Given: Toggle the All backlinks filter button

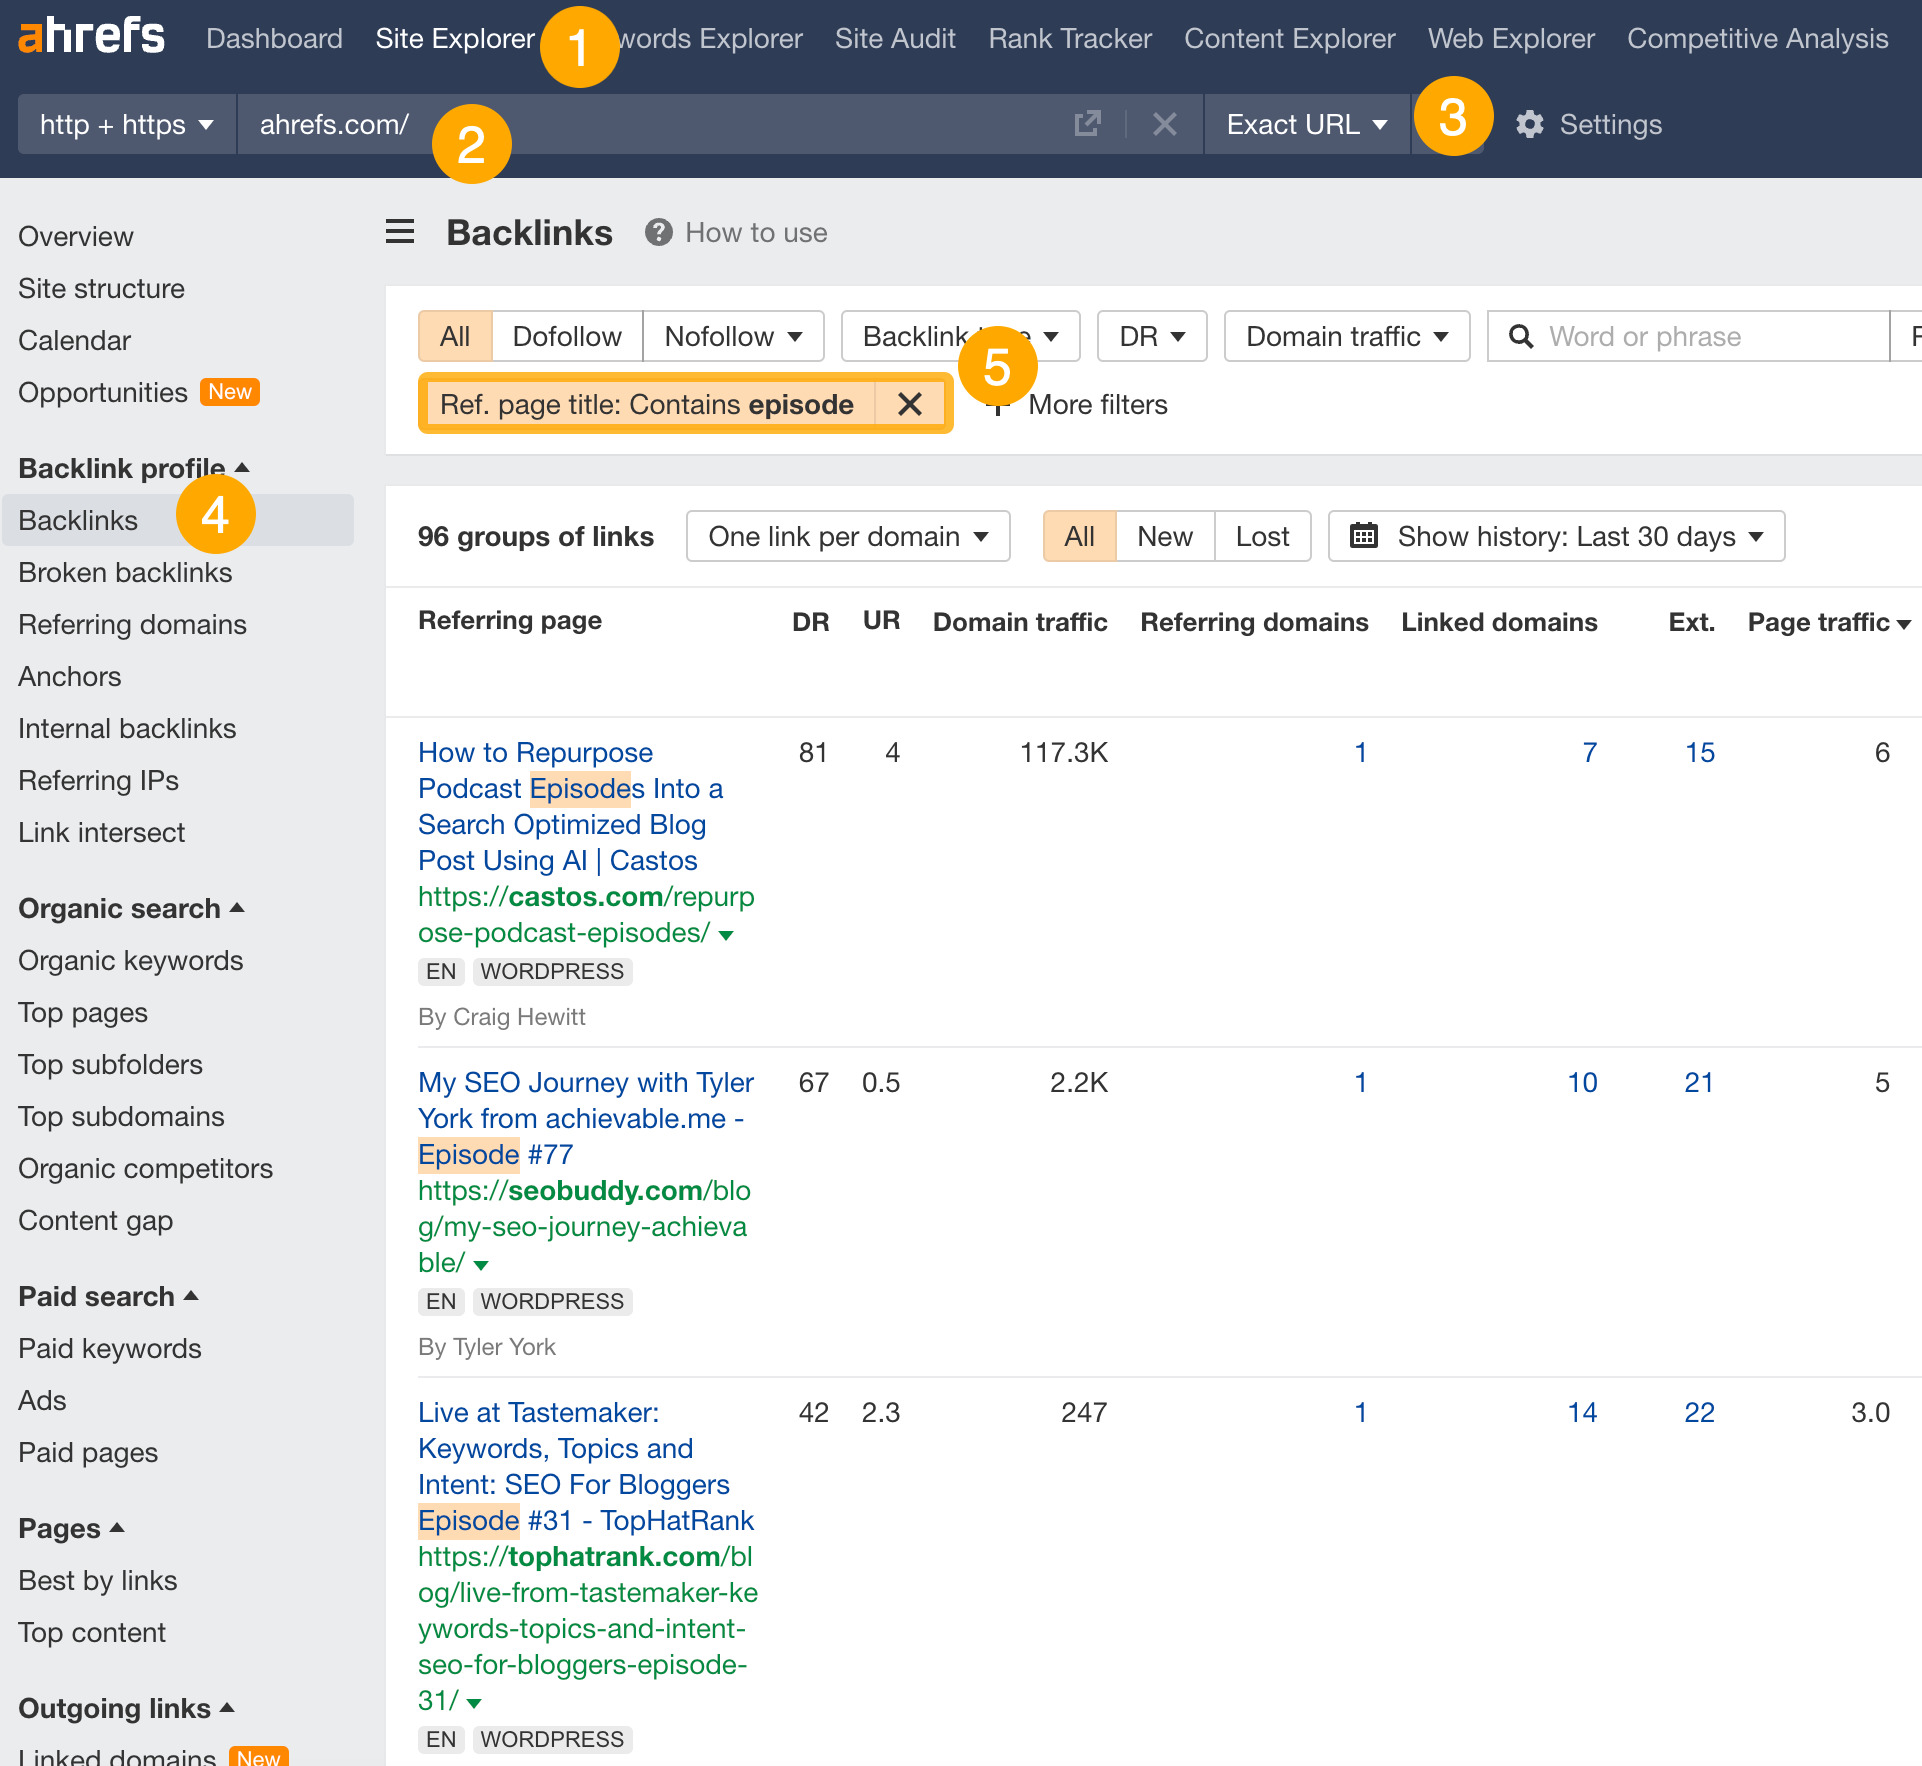Looking at the screenshot, I should pyautogui.click(x=450, y=336).
